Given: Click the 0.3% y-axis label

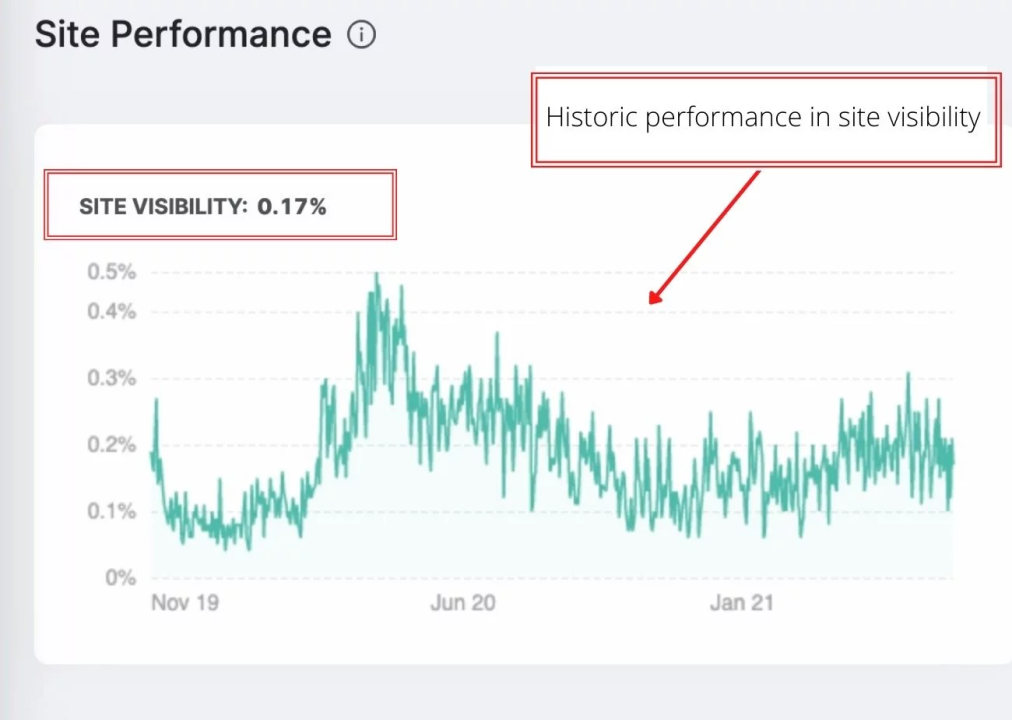Looking at the screenshot, I should [x=113, y=378].
